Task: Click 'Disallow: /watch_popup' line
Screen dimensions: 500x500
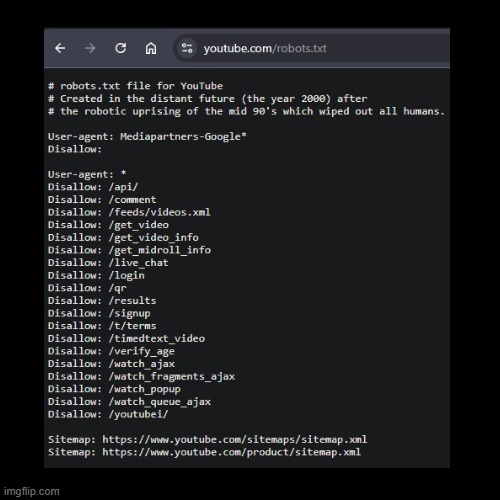Action: tap(114, 389)
